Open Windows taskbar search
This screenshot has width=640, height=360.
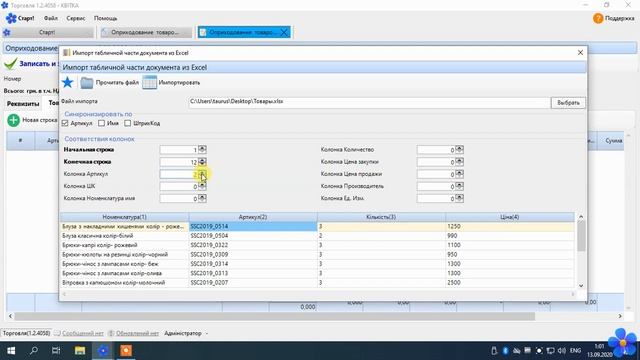click(x=34, y=351)
